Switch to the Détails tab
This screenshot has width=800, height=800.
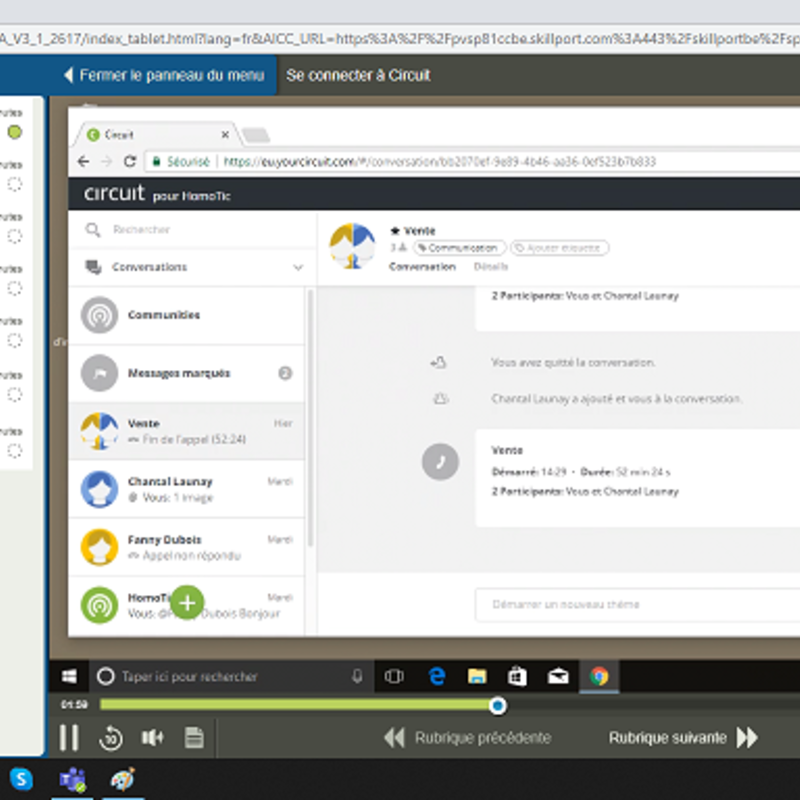[x=491, y=267]
